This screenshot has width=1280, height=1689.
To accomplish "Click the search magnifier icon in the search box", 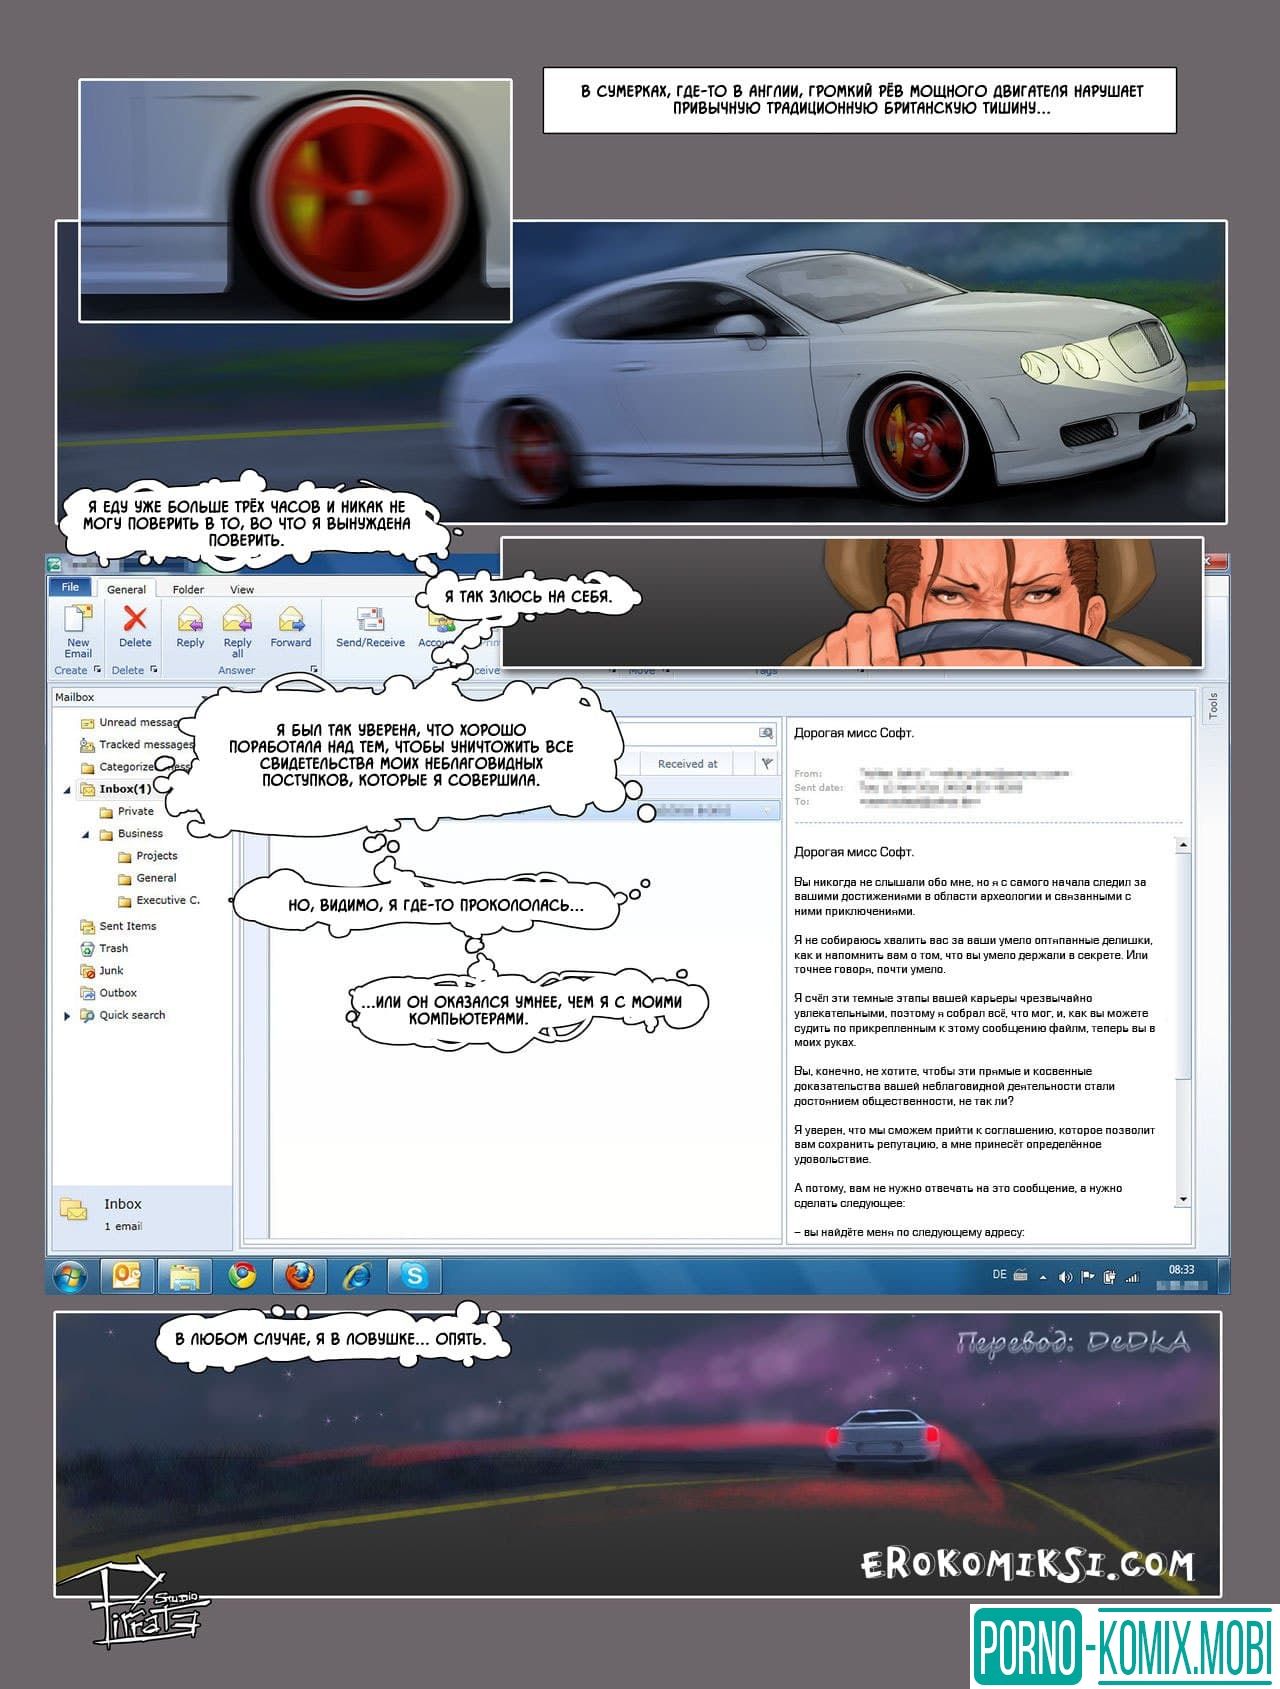I will coord(766,733).
